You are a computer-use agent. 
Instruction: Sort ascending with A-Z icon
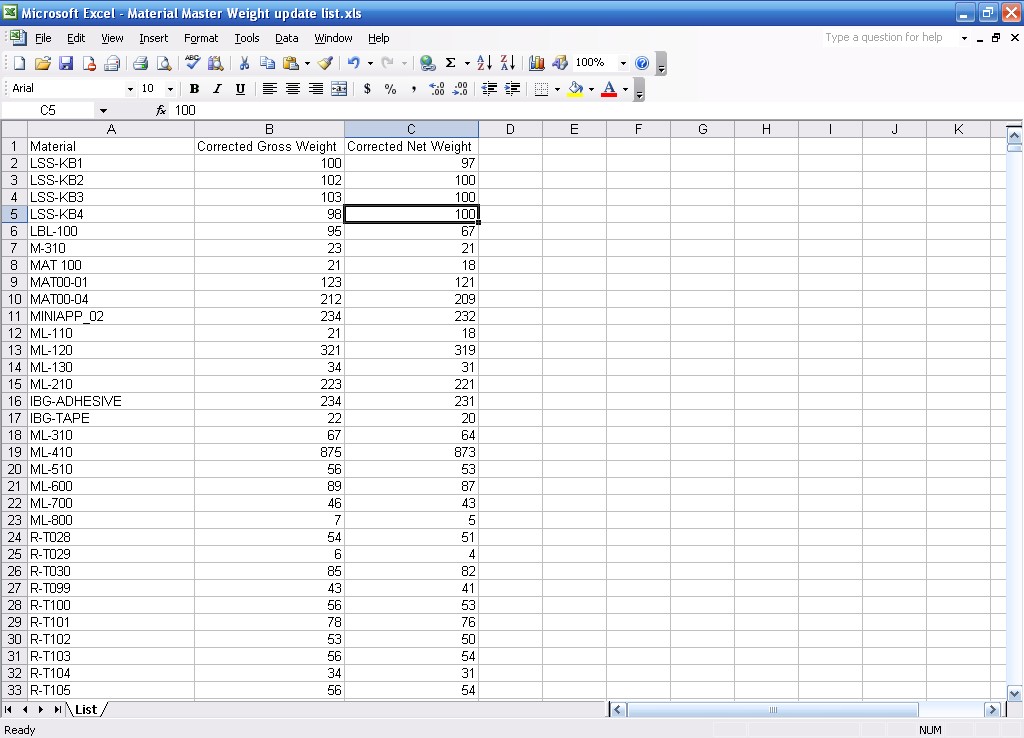pyautogui.click(x=484, y=63)
